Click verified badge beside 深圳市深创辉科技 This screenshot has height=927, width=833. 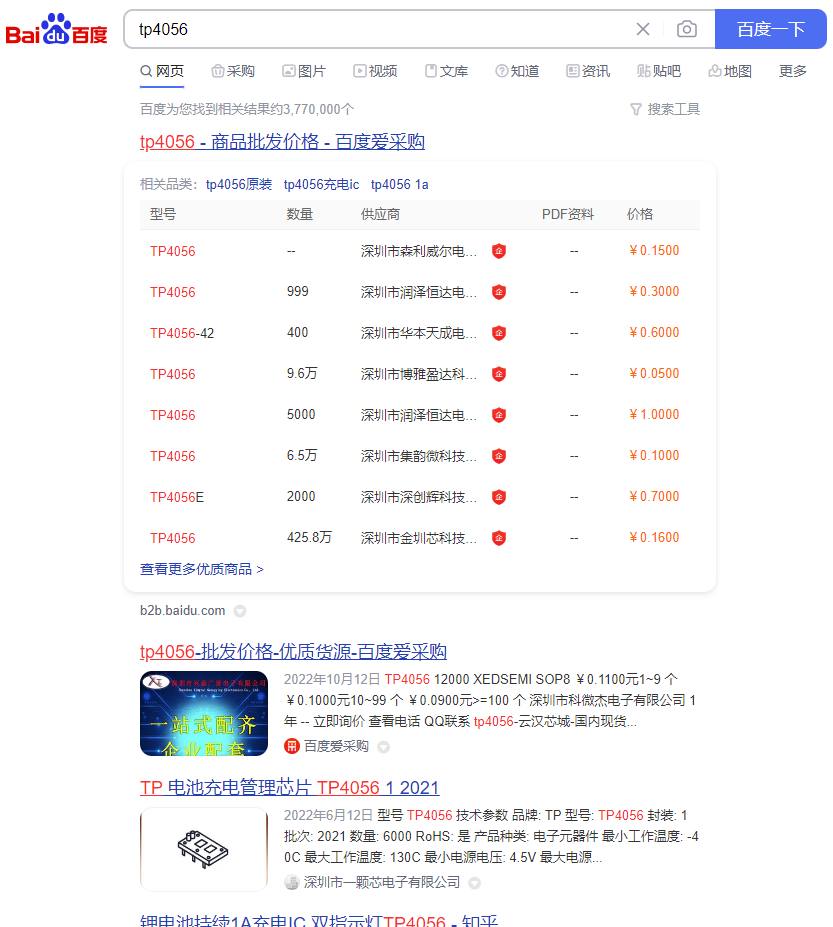click(499, 497)
